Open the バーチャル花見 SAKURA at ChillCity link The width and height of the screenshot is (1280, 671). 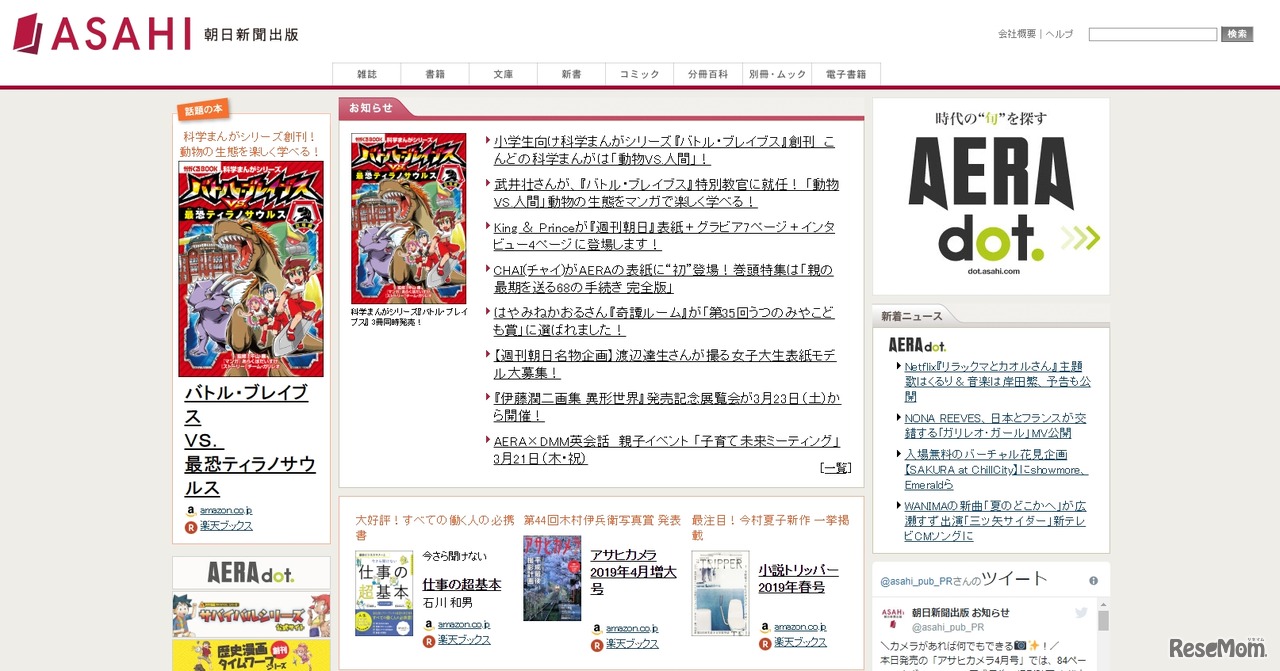(997, 469)
